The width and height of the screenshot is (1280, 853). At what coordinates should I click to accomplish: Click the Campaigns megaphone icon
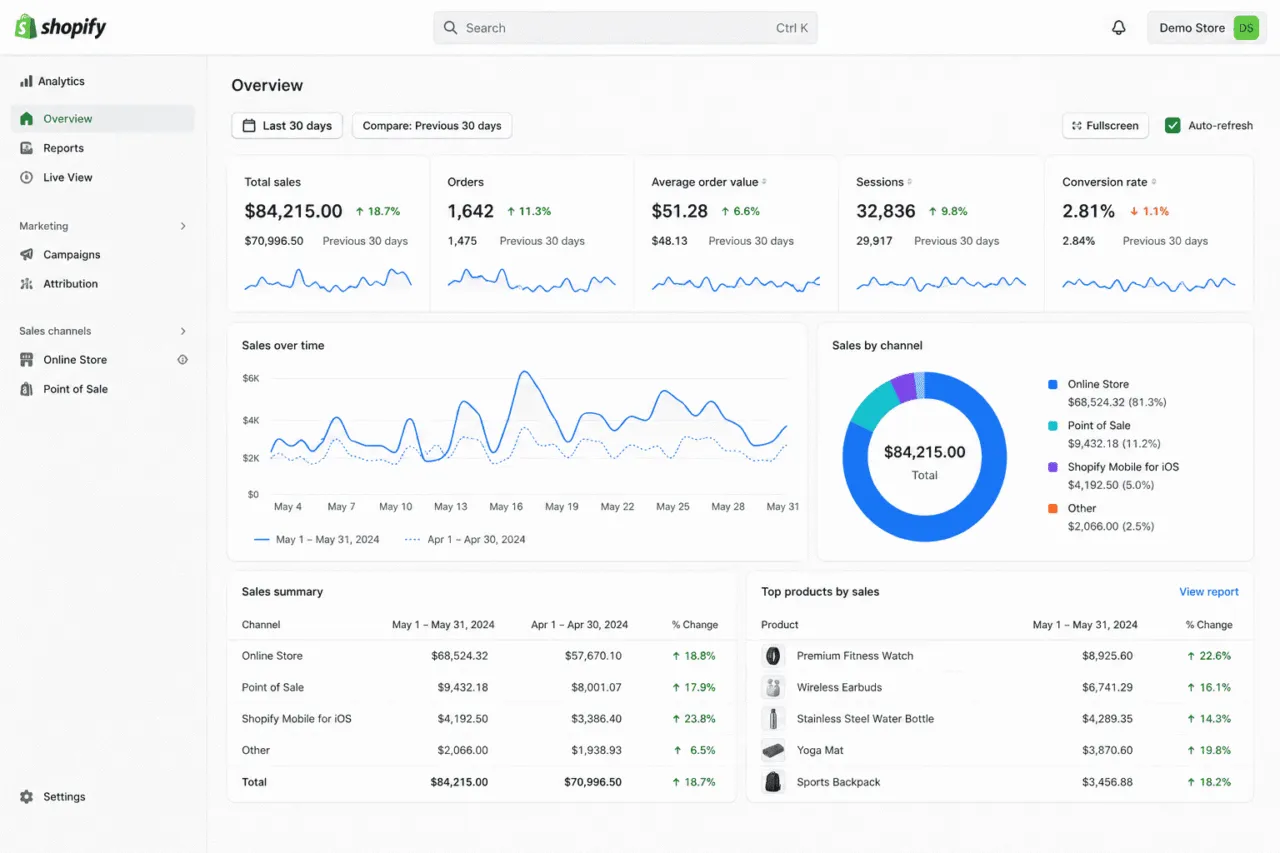27,255
